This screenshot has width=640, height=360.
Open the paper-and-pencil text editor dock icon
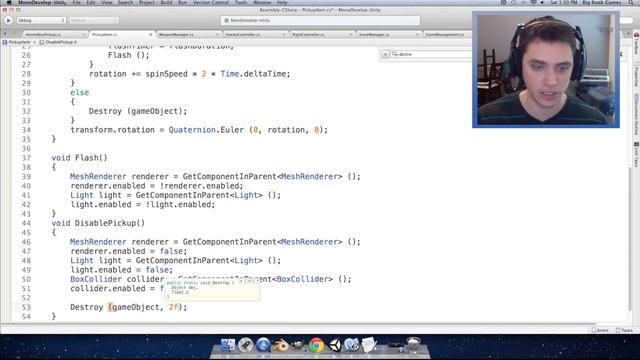(x=369, y=345)
